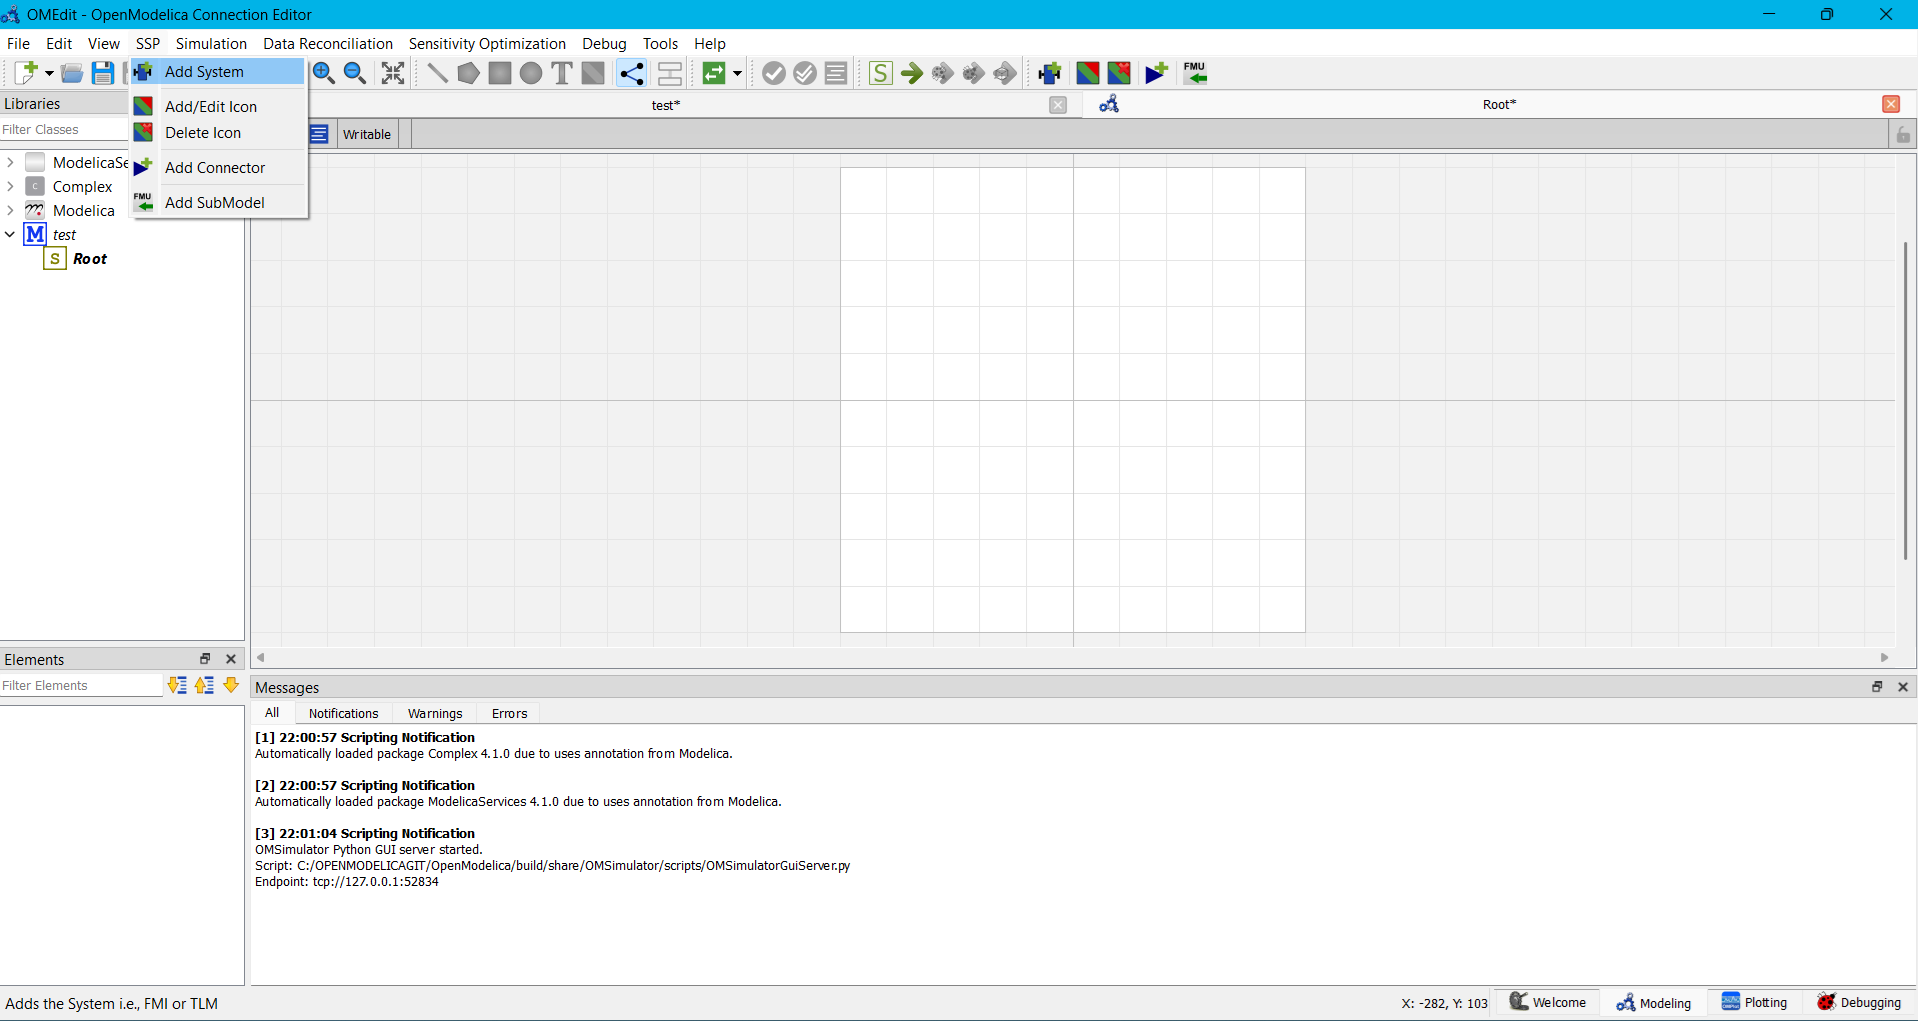This screenshot has height=1021, width=1918.
Task: Toggle the Connect mode icon
Action: tap(632, 73)
